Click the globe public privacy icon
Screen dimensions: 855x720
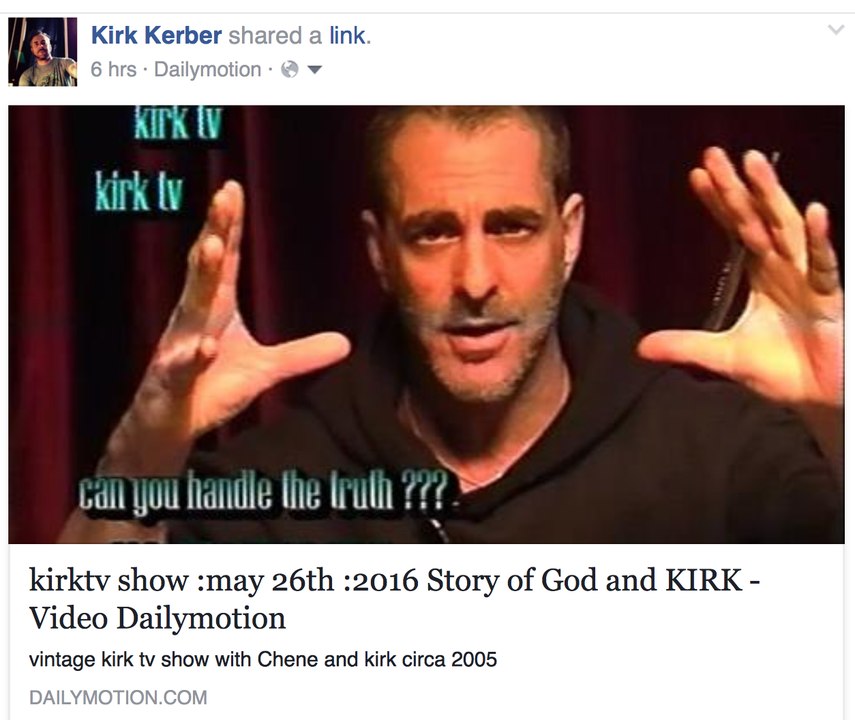coord(290,69)
